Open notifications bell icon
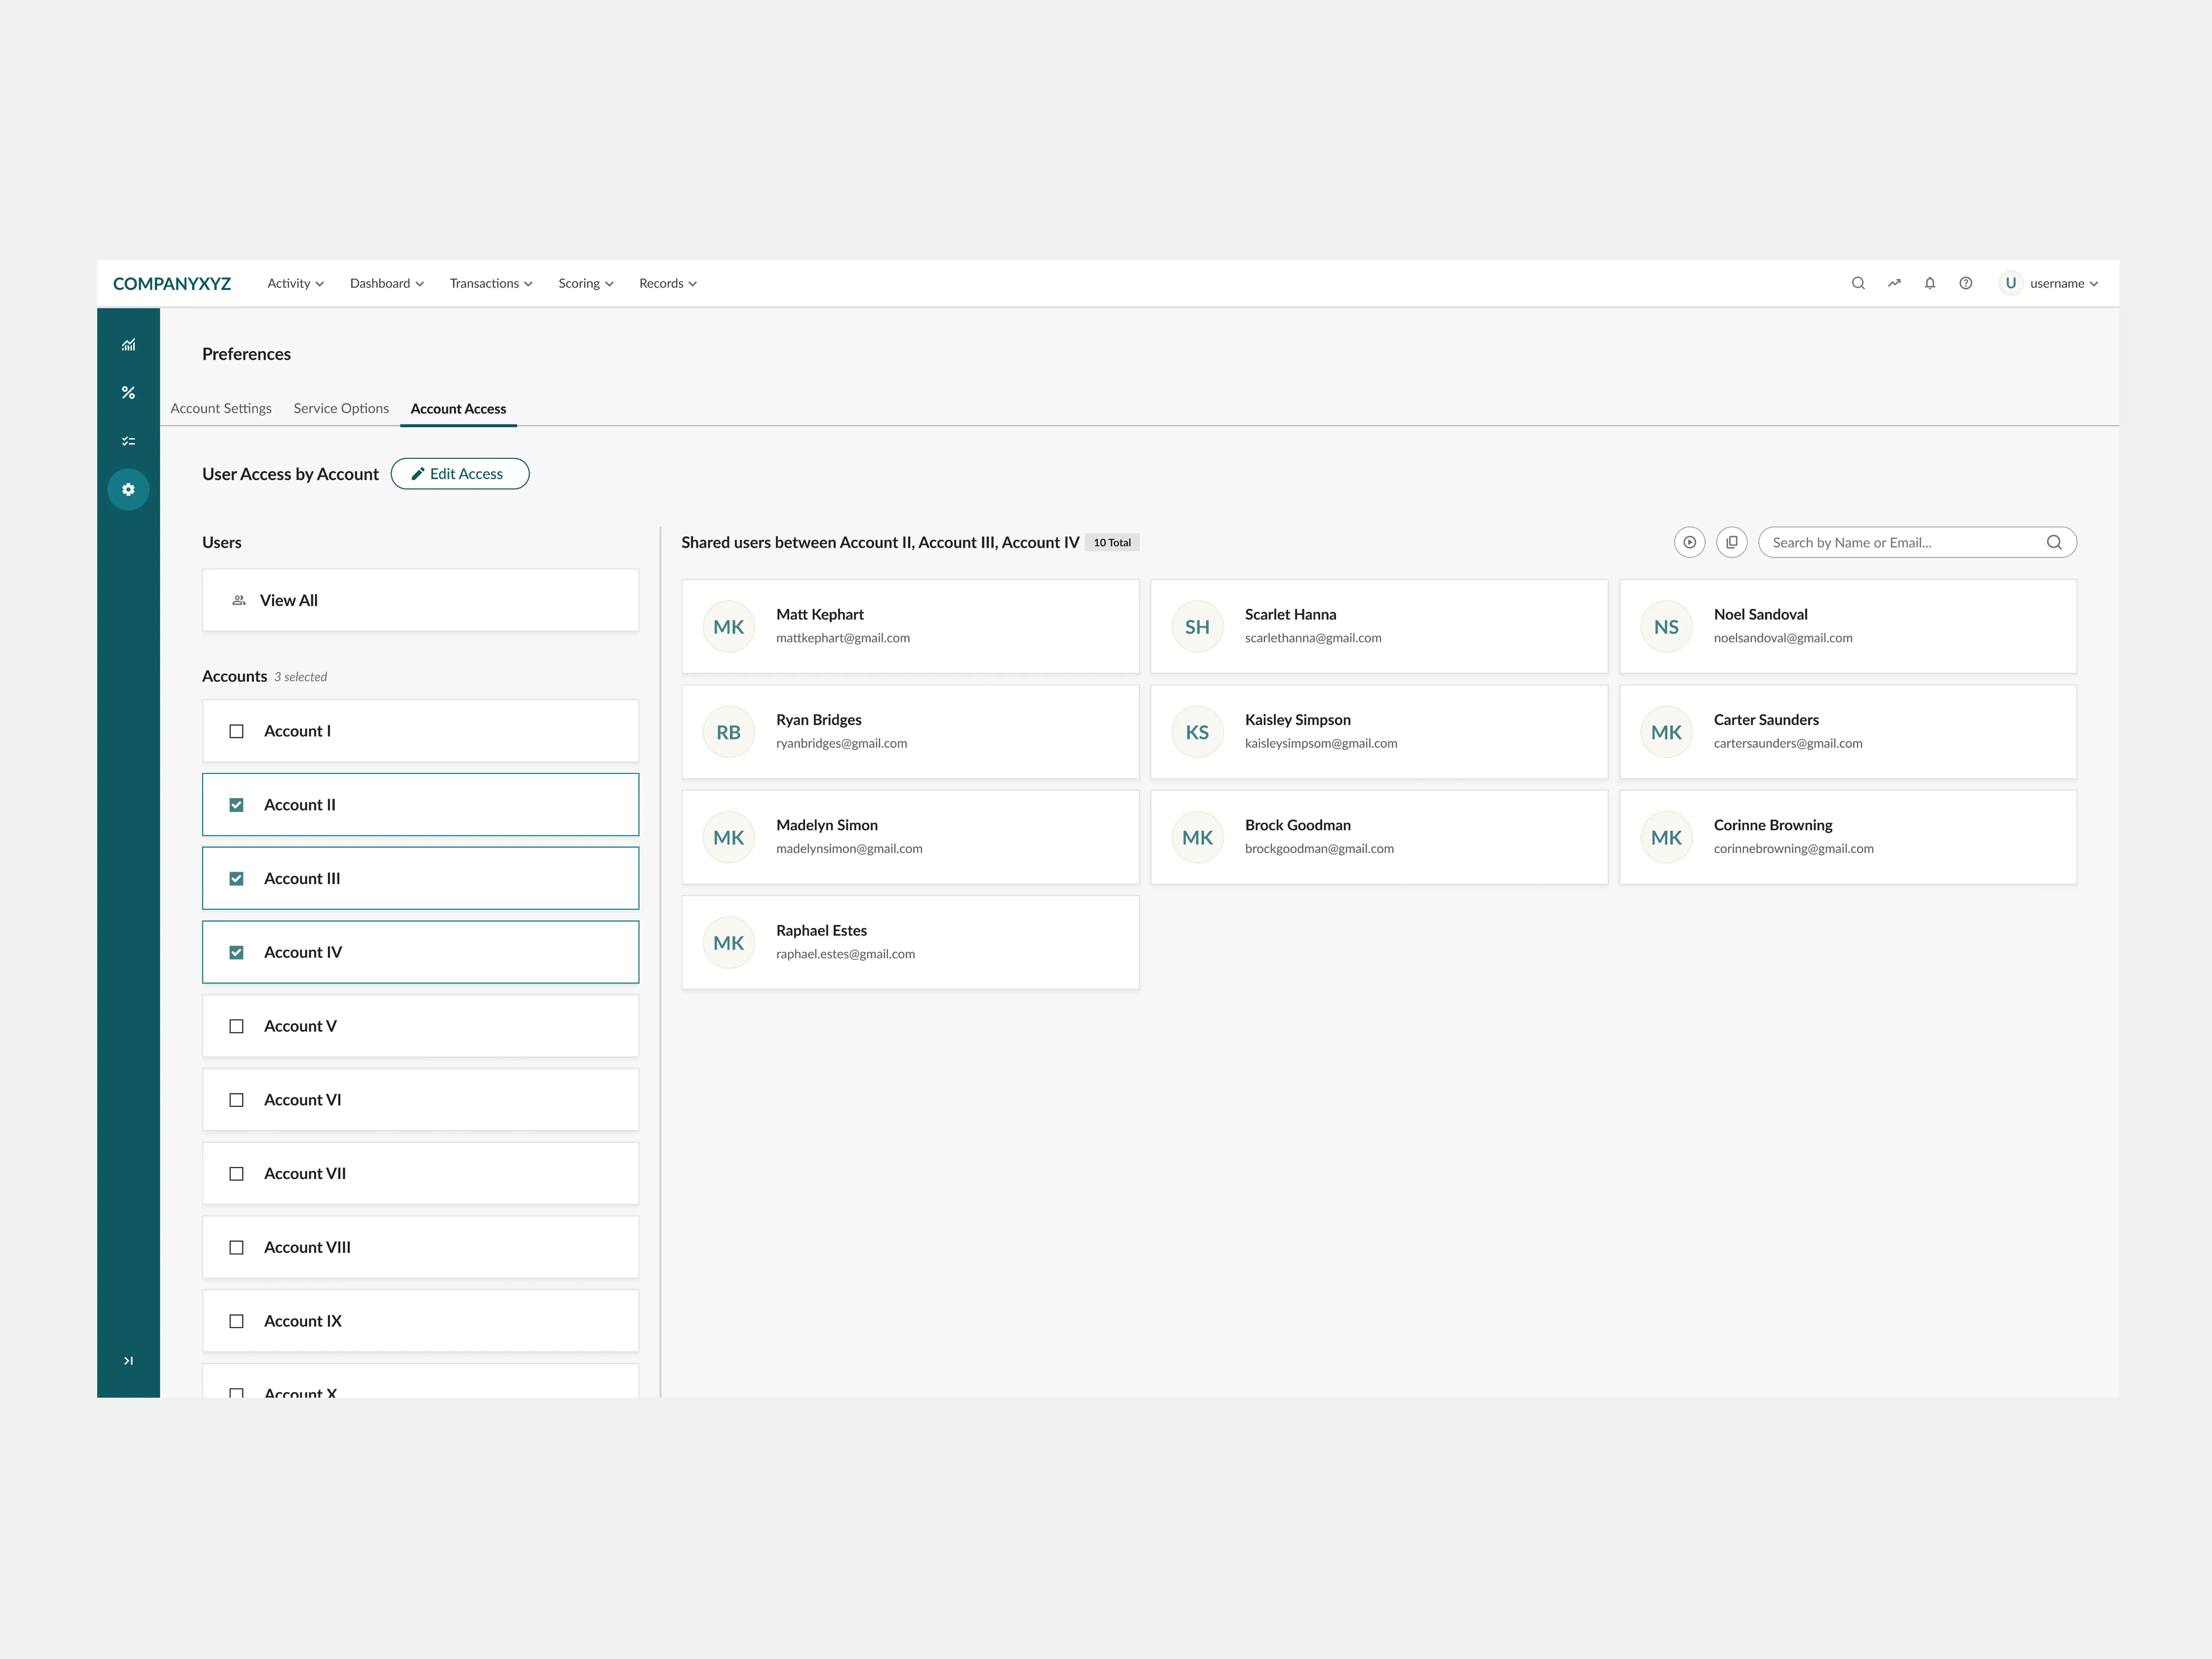Viewport: 2212px width, 1659px height. [1930, 283]
